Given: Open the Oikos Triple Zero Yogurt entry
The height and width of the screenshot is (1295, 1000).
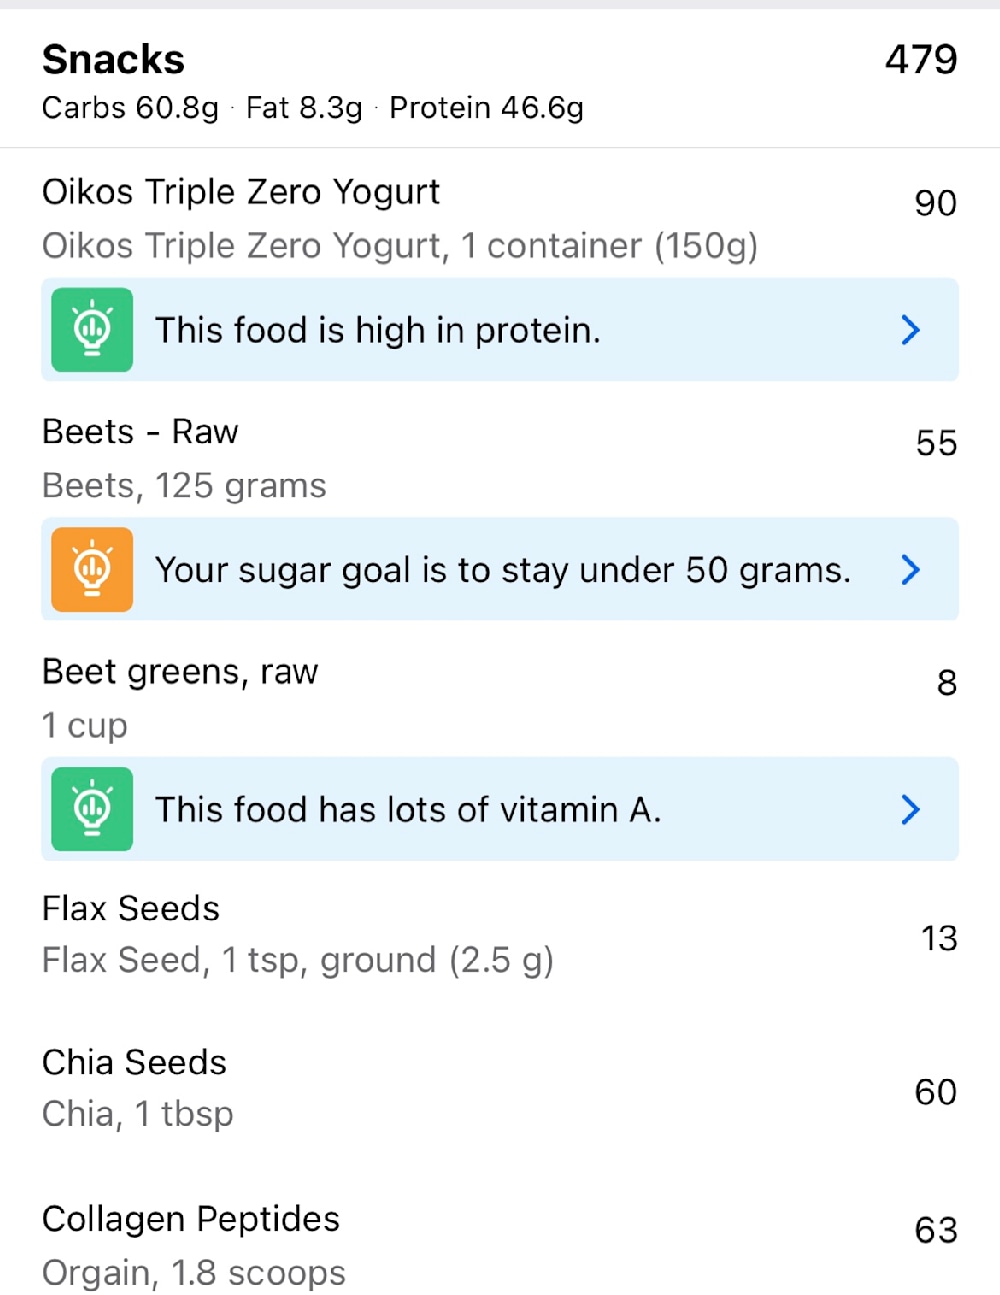Looking at the screenshot, I should (241, 192).
